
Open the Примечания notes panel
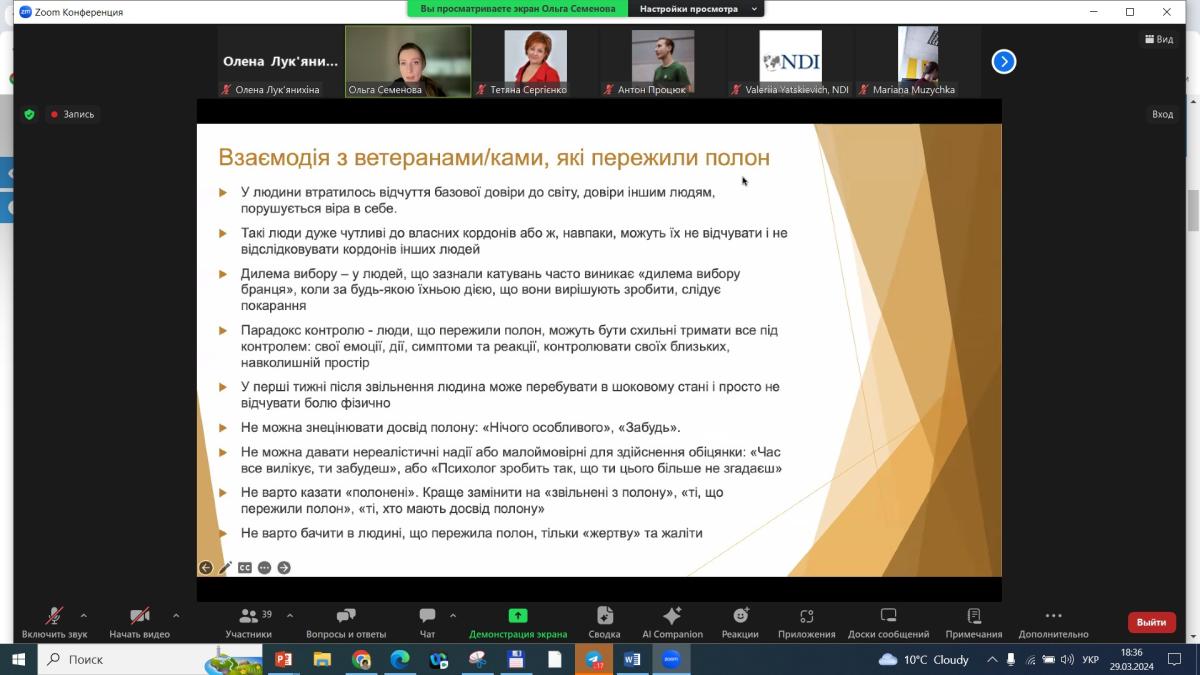973,622
